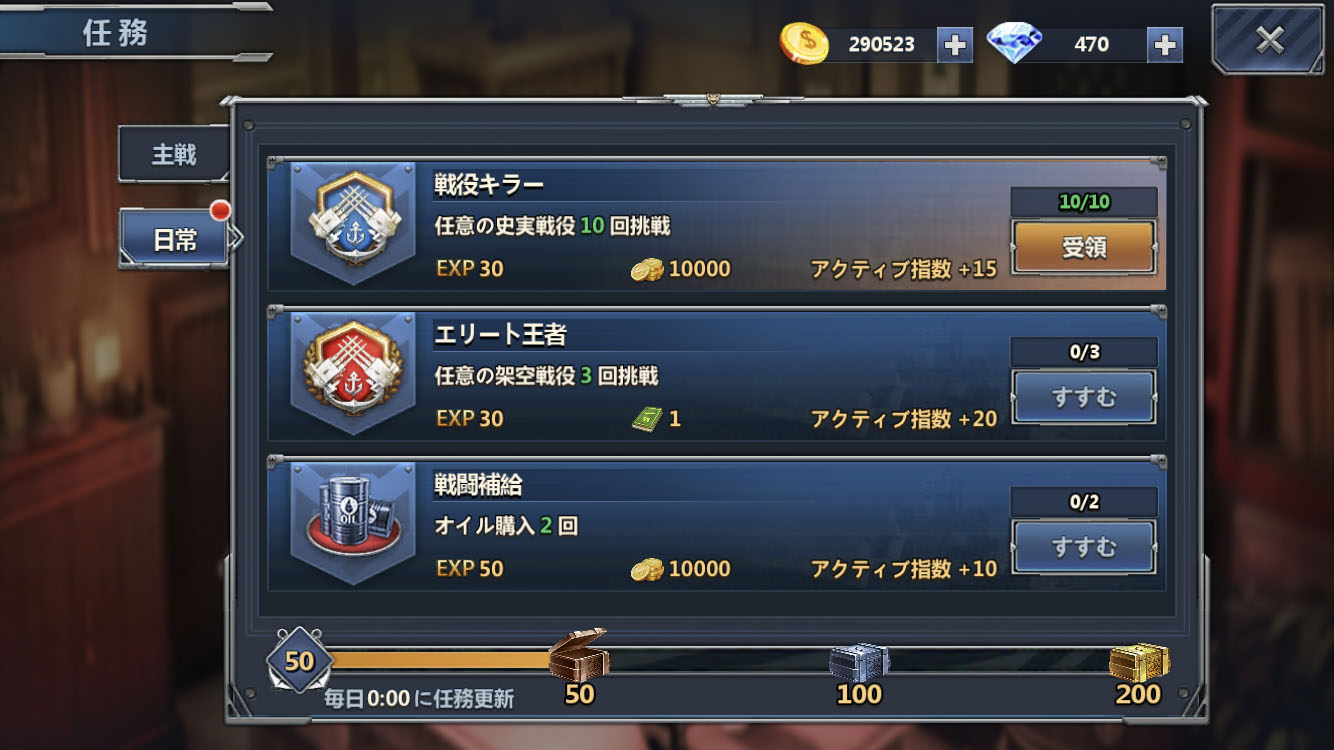The image size is (1334, 750).
Task: Close the 任務 screen with X
Action: [x=1270, y=40]
